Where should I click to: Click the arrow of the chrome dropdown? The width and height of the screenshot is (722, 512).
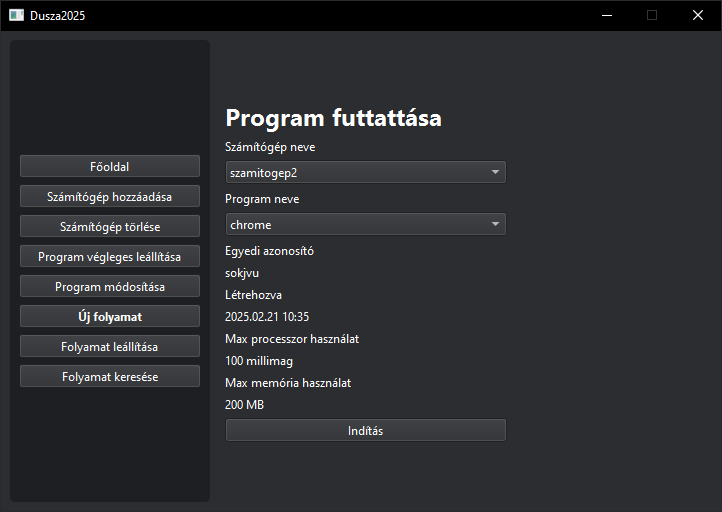point(495,224)
